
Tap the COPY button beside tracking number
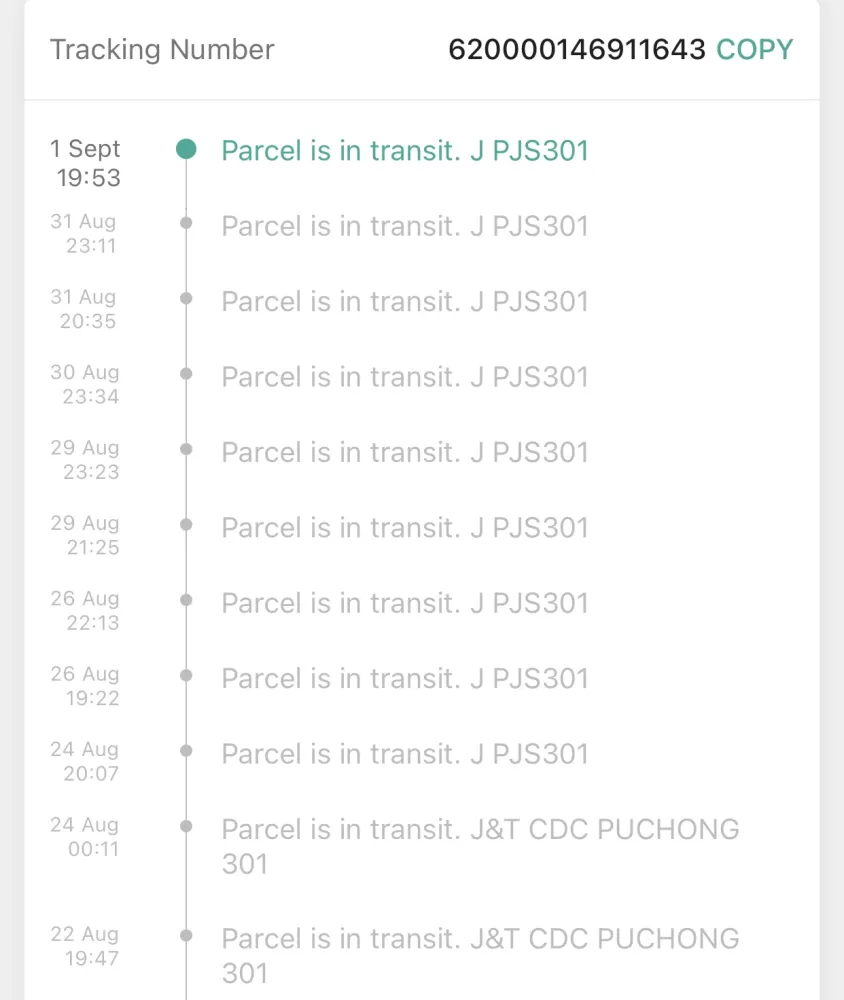pos(754,49)
